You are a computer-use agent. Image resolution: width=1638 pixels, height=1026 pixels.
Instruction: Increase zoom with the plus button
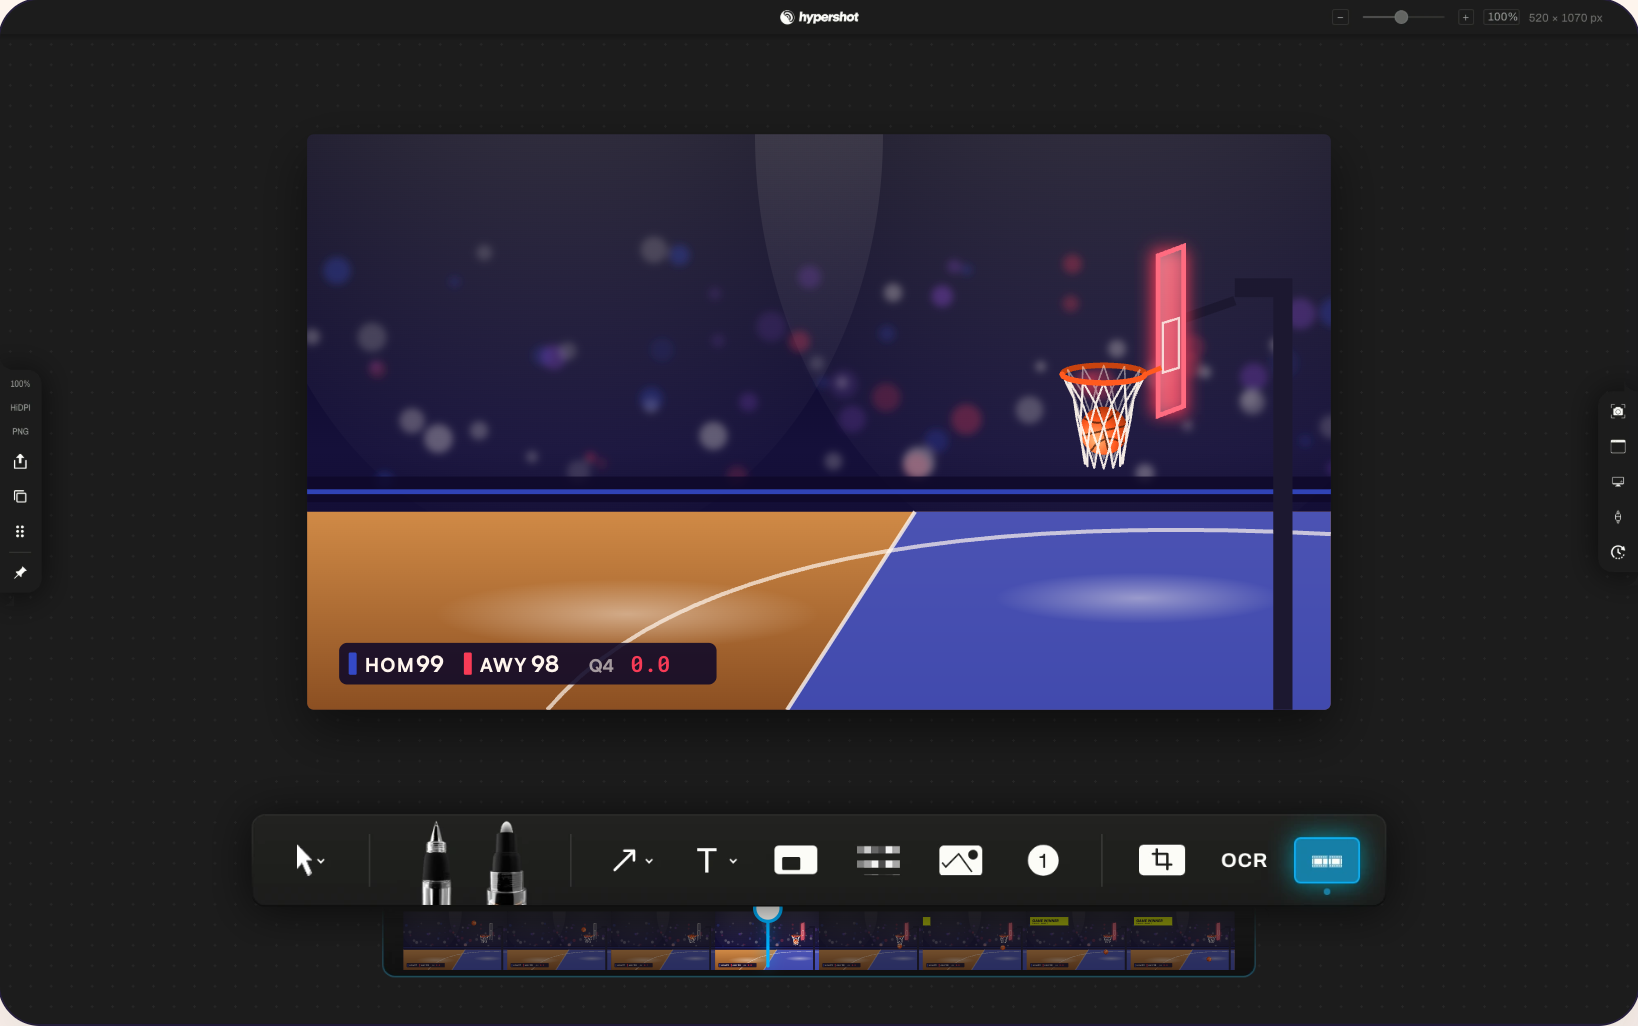coord(1466,17)
